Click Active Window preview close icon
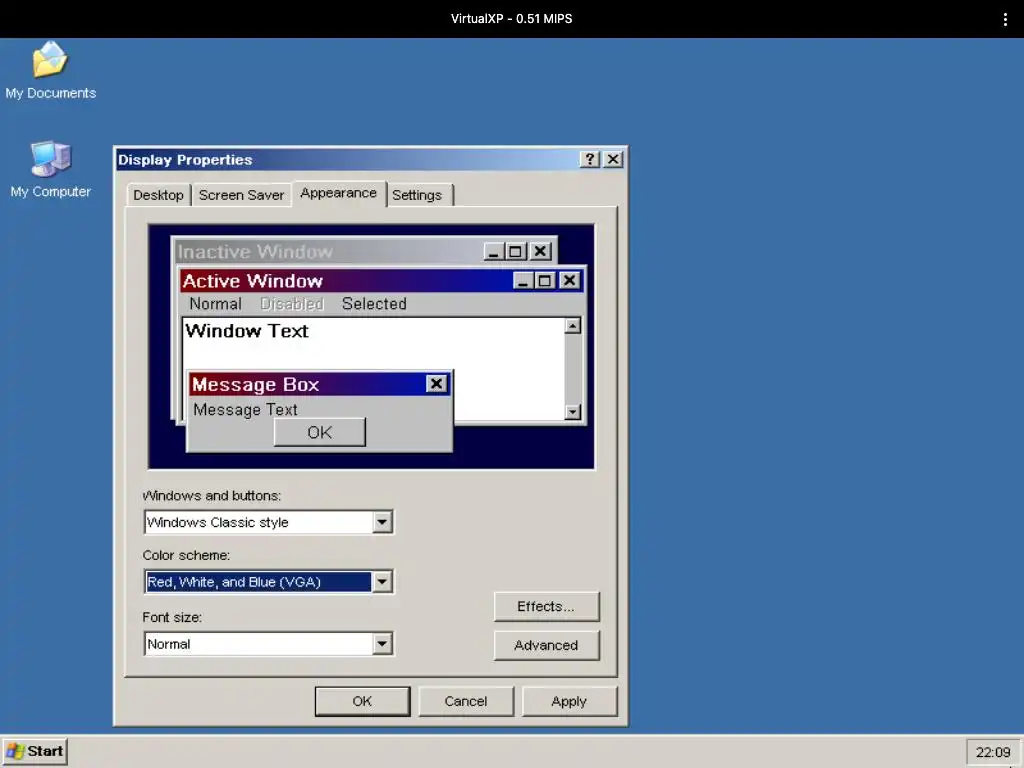Image resolution: width=1024 pixels, height=768 pixels. (569, 281)
